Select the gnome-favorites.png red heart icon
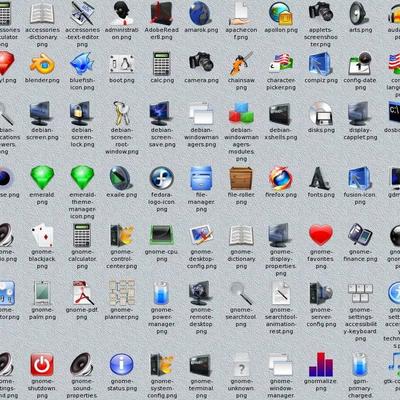 pyautogui.click(x=321, y=235)
